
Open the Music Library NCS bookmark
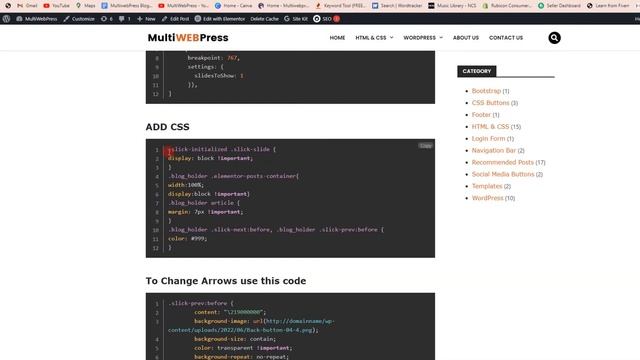click(x=452, y=6)
